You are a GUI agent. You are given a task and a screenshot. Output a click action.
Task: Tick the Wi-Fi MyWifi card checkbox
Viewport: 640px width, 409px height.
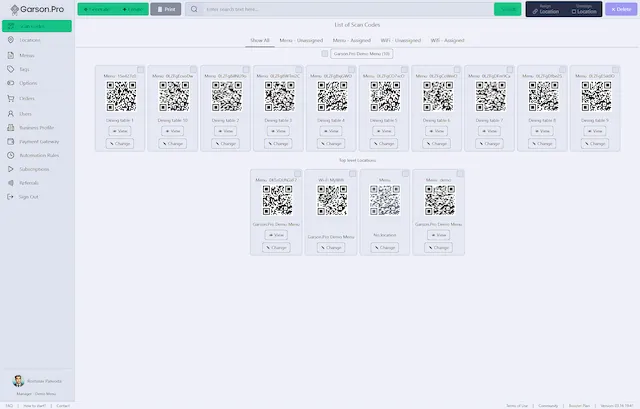pos(353,173)
